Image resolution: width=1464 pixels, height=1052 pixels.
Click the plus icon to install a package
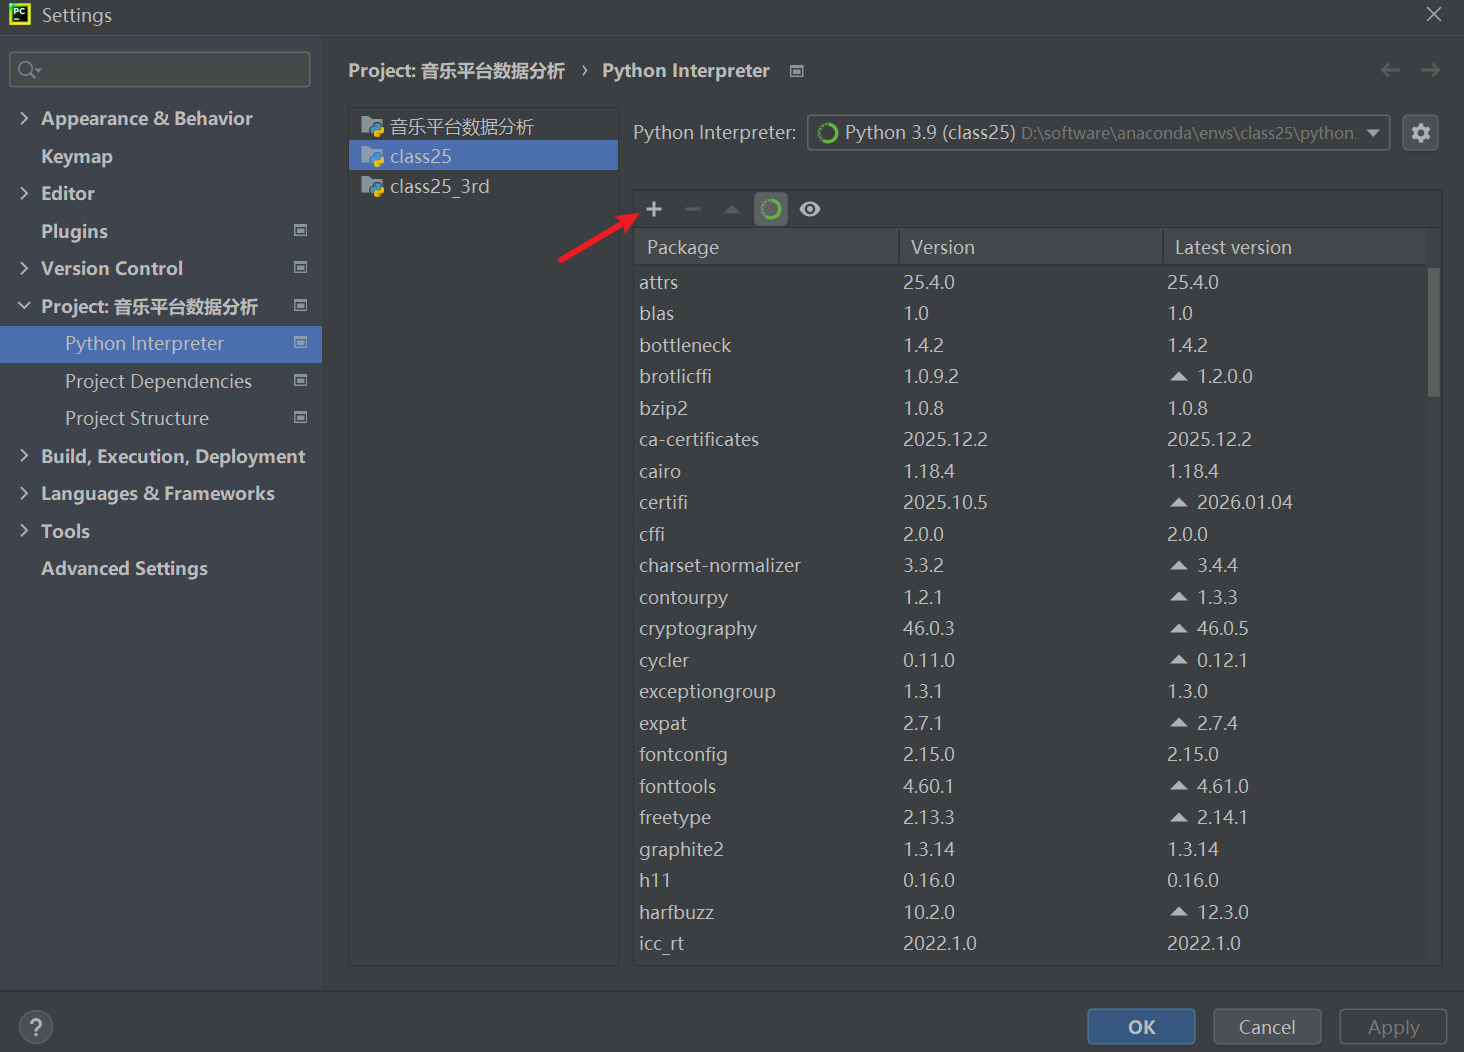pos(654,209)
